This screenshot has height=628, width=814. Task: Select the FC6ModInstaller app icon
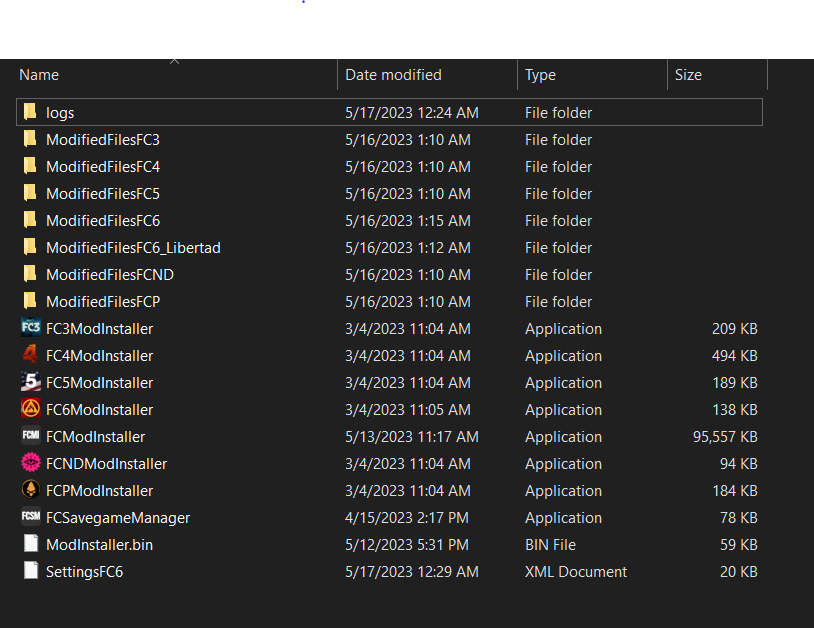[x=30, y=409]
